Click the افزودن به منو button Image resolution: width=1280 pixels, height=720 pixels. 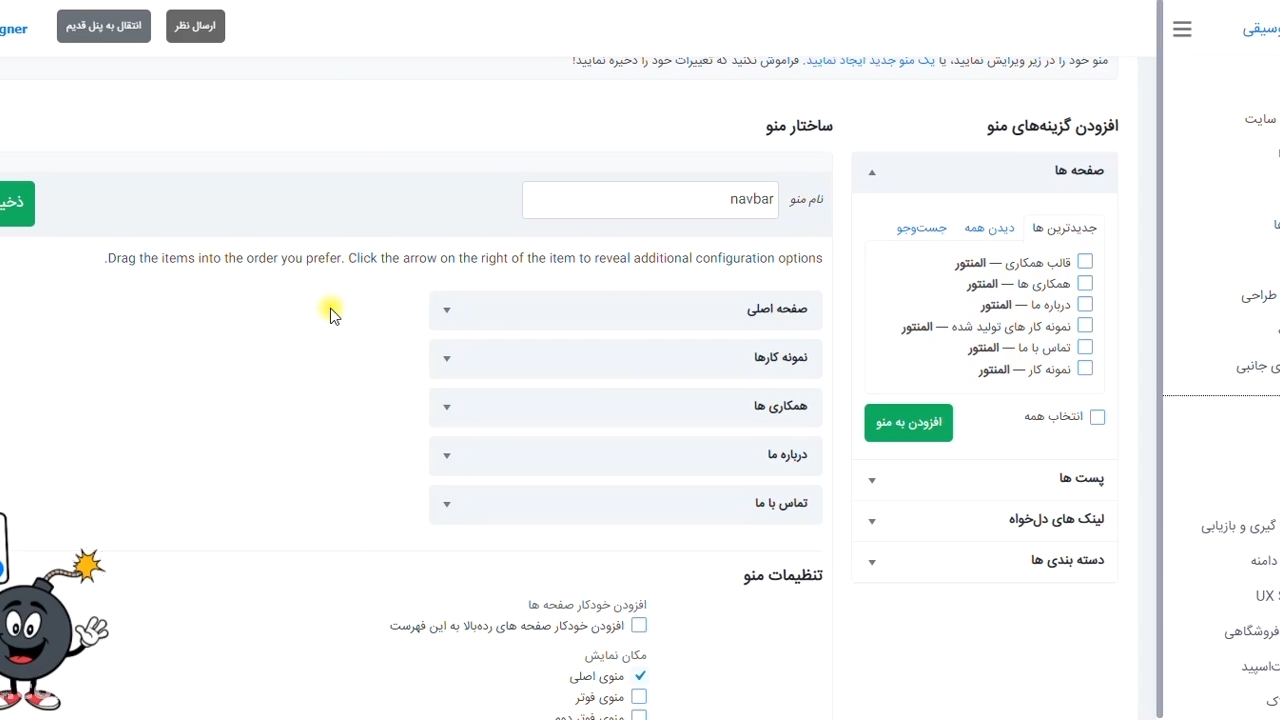coord(909,423)
